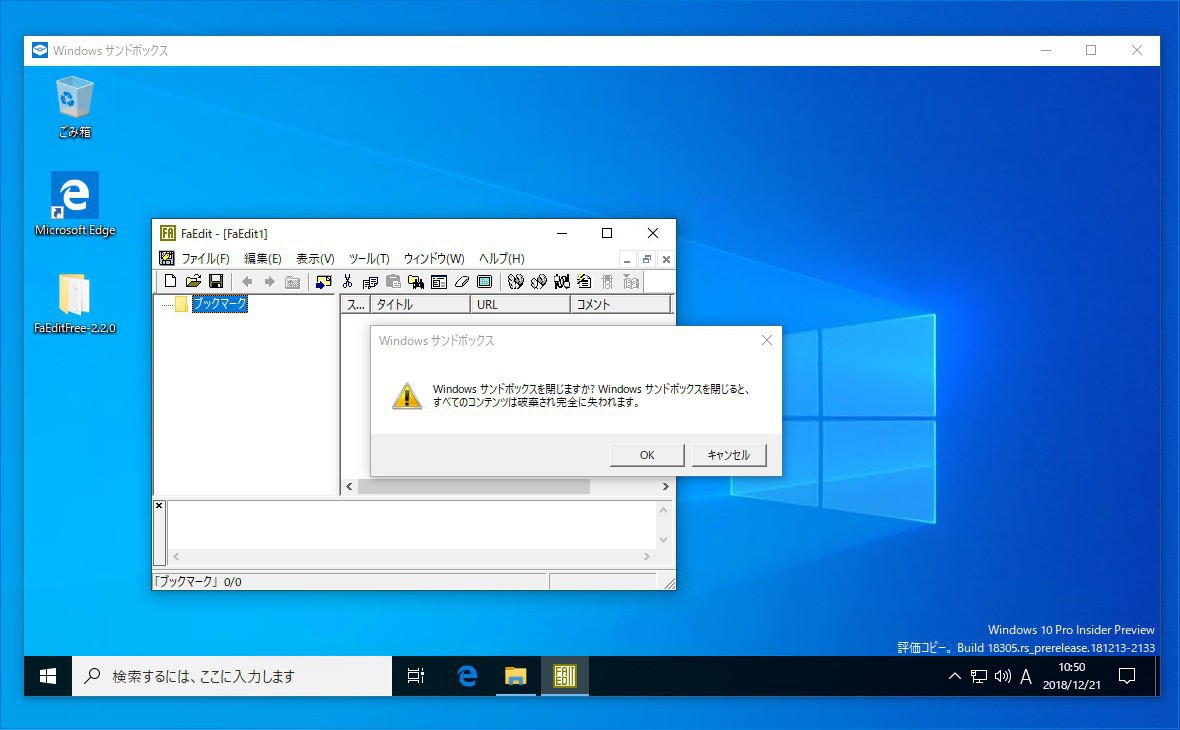
Task: Confirm closing sandbox with OK
Action: pyautogui.click(x=647, y=455)
